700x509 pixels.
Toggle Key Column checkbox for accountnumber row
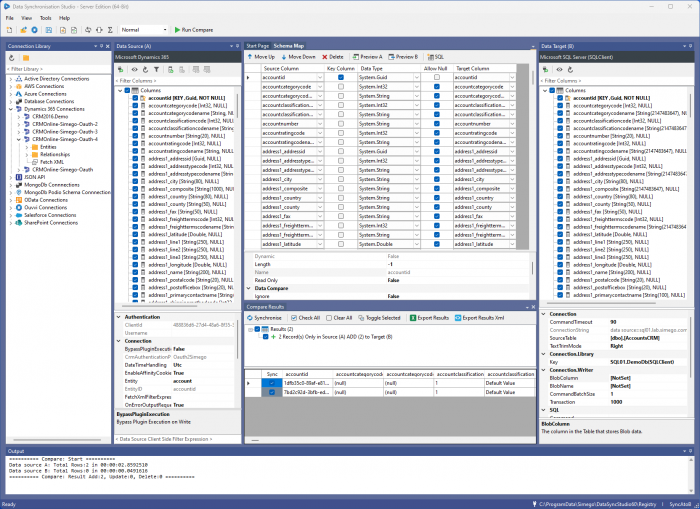[x=341, y=124]
